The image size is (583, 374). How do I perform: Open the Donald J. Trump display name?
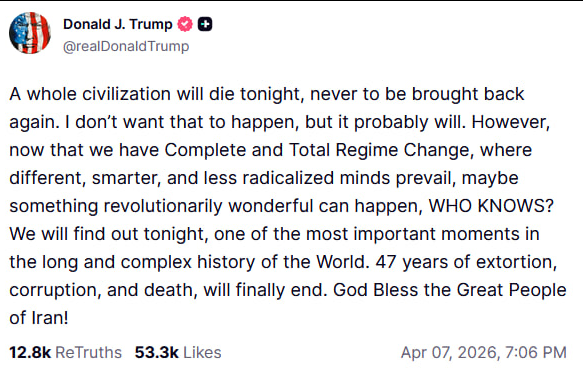point(117,24)
